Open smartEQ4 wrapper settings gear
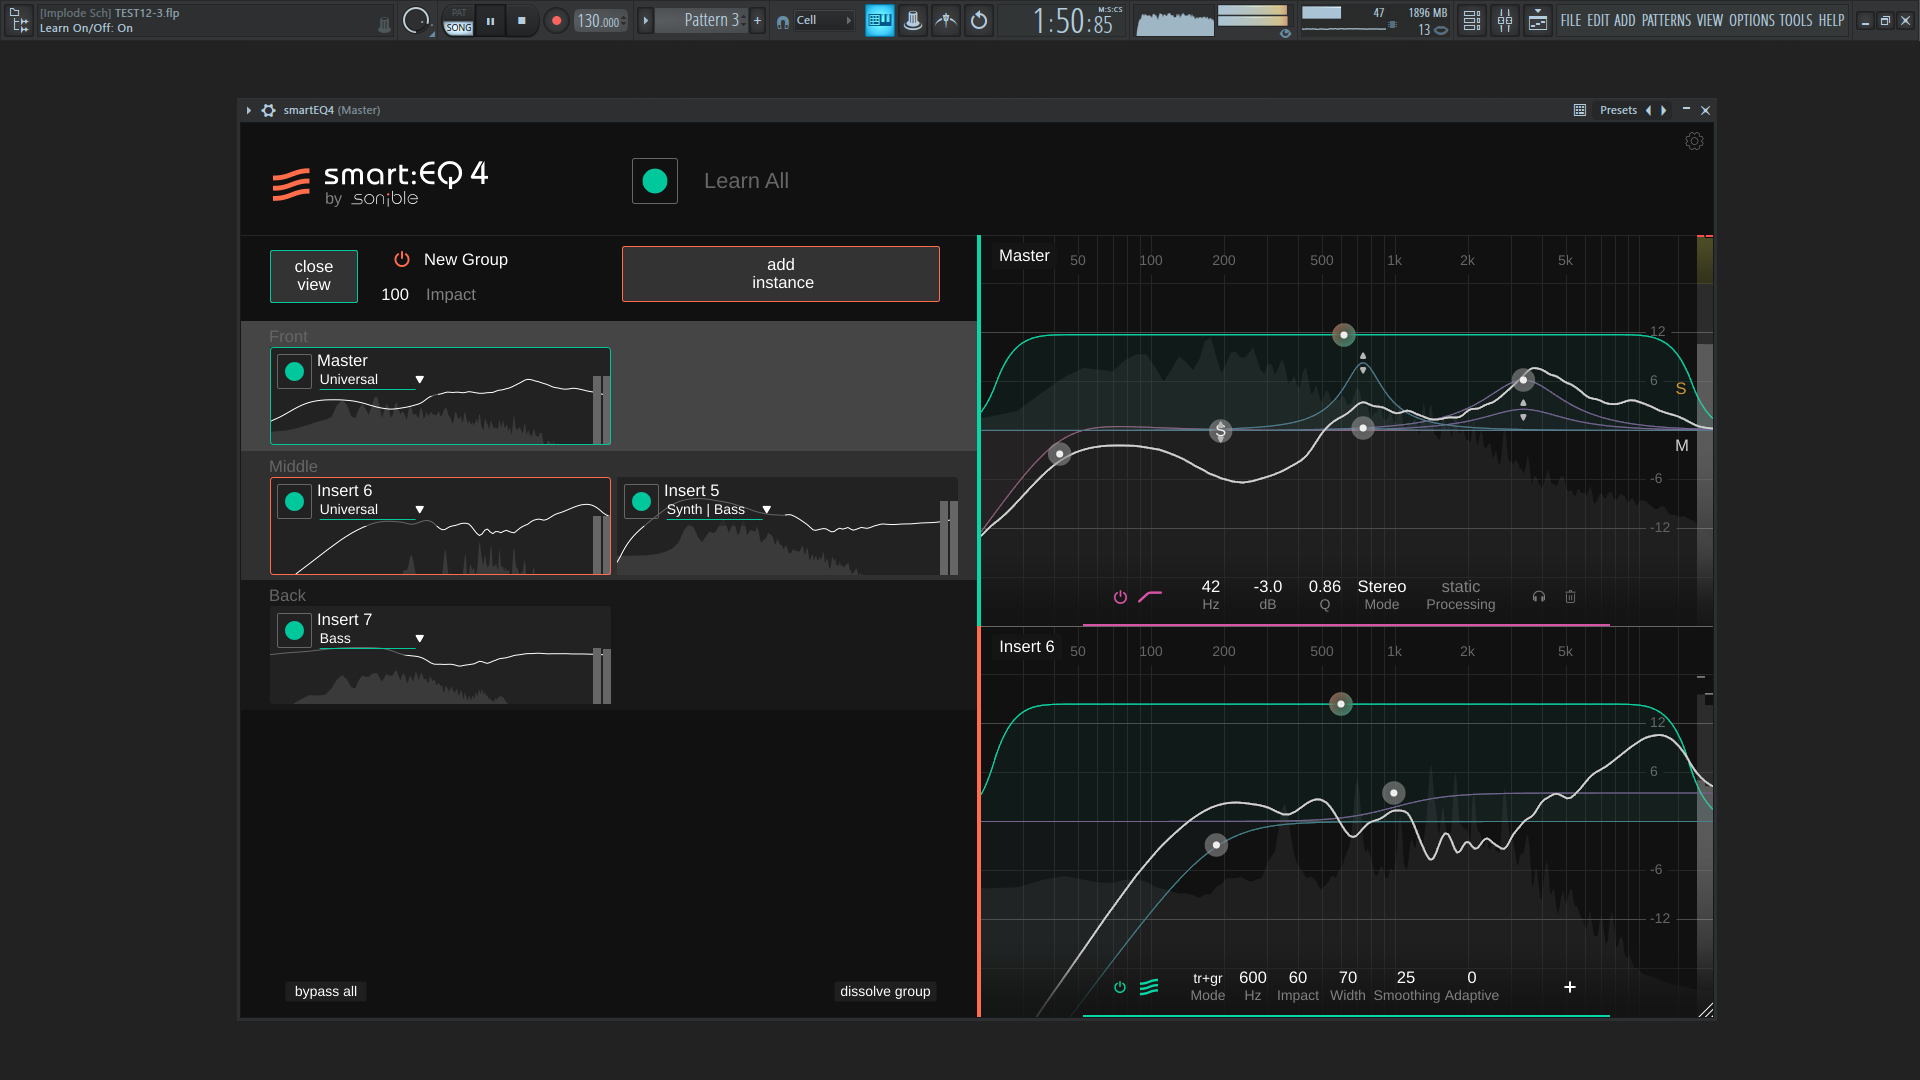This screenshot has width=1920, height=1080. click(268, 110)
